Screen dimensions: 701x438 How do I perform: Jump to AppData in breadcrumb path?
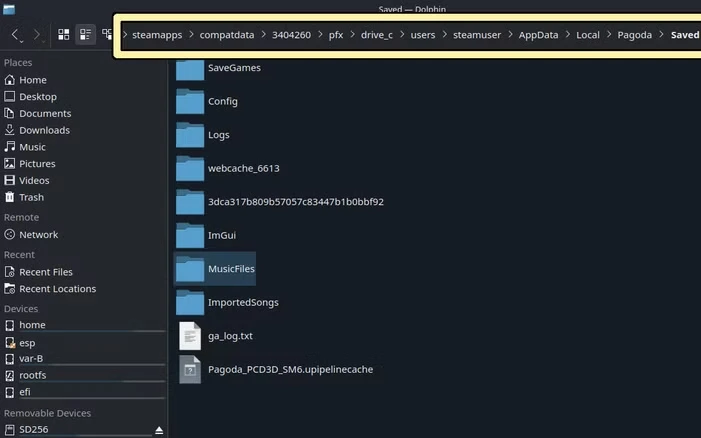tap(538, 35)
